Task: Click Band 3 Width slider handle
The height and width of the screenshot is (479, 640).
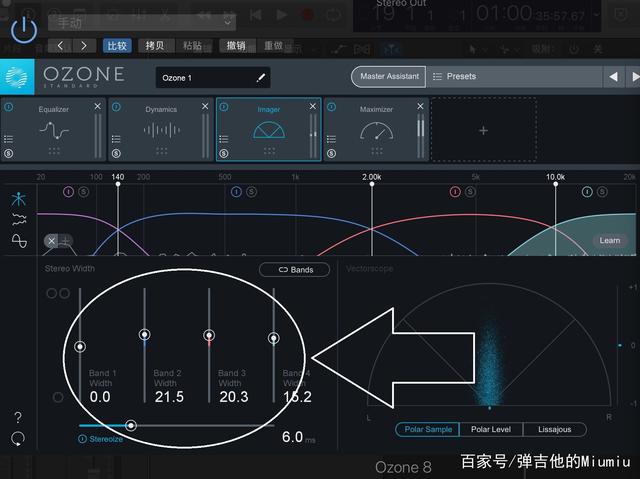Action: (x=209, y=335)
